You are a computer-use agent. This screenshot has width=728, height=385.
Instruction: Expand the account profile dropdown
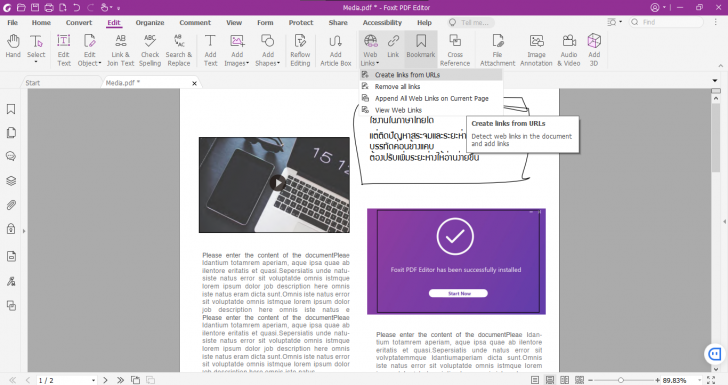[664, 7]
